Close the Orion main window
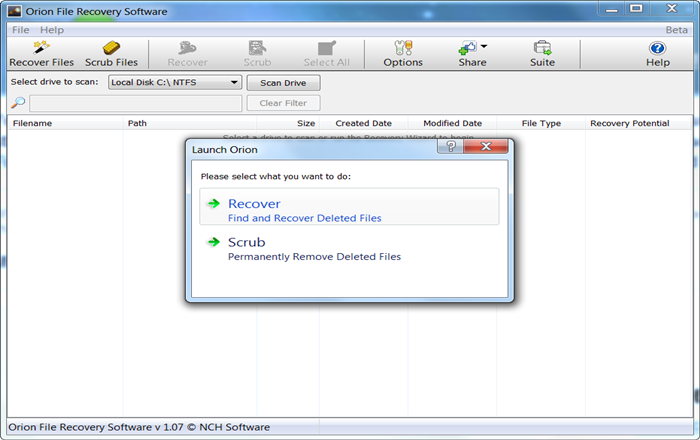The height and width of the screenshot is (440, 700). click(672, 9)
